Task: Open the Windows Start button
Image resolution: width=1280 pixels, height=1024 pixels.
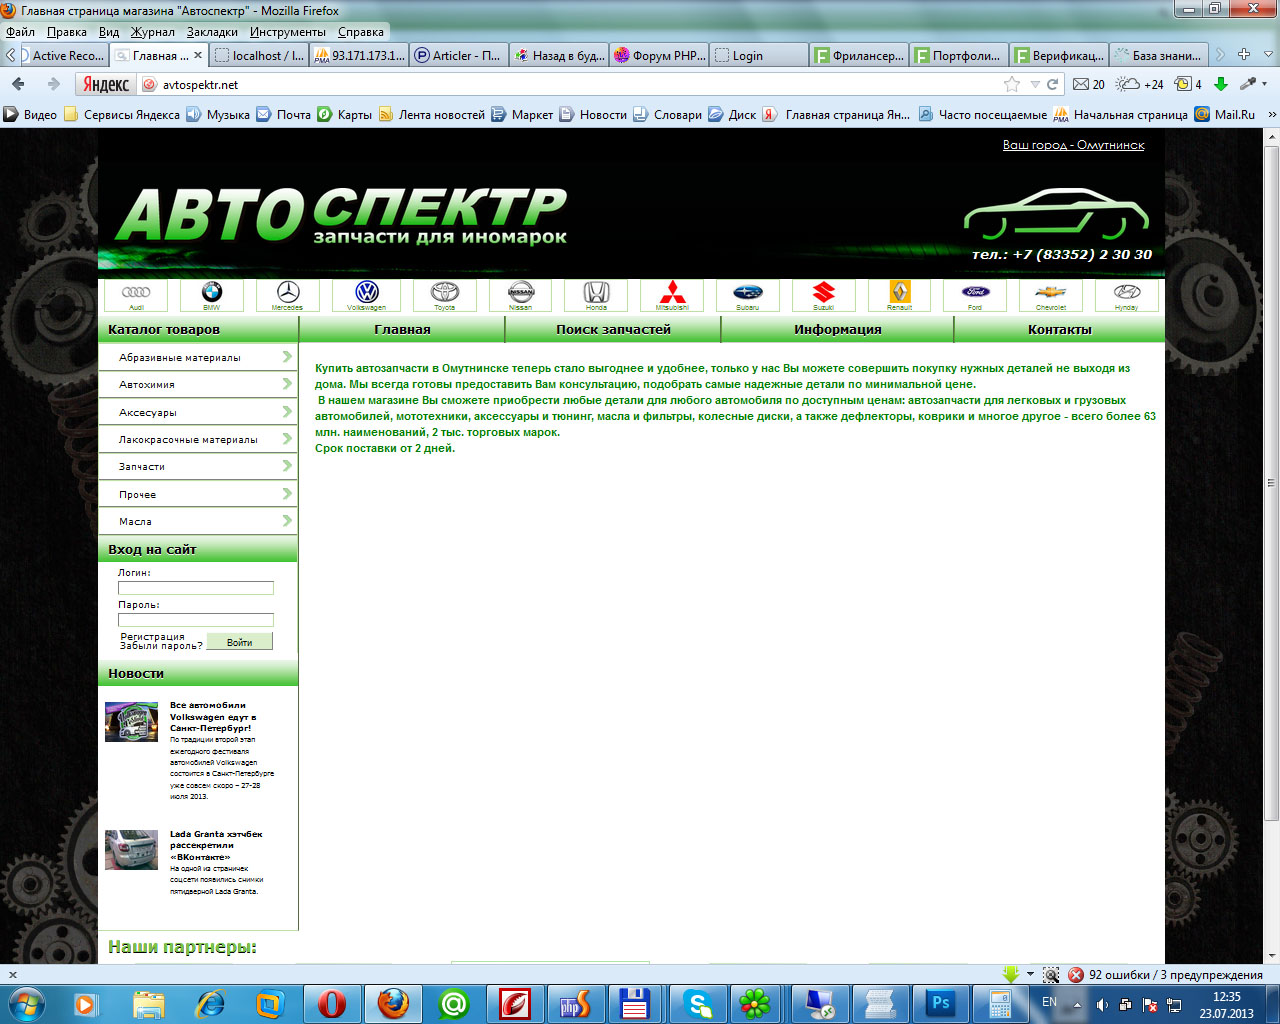Action: (25, 1003)
